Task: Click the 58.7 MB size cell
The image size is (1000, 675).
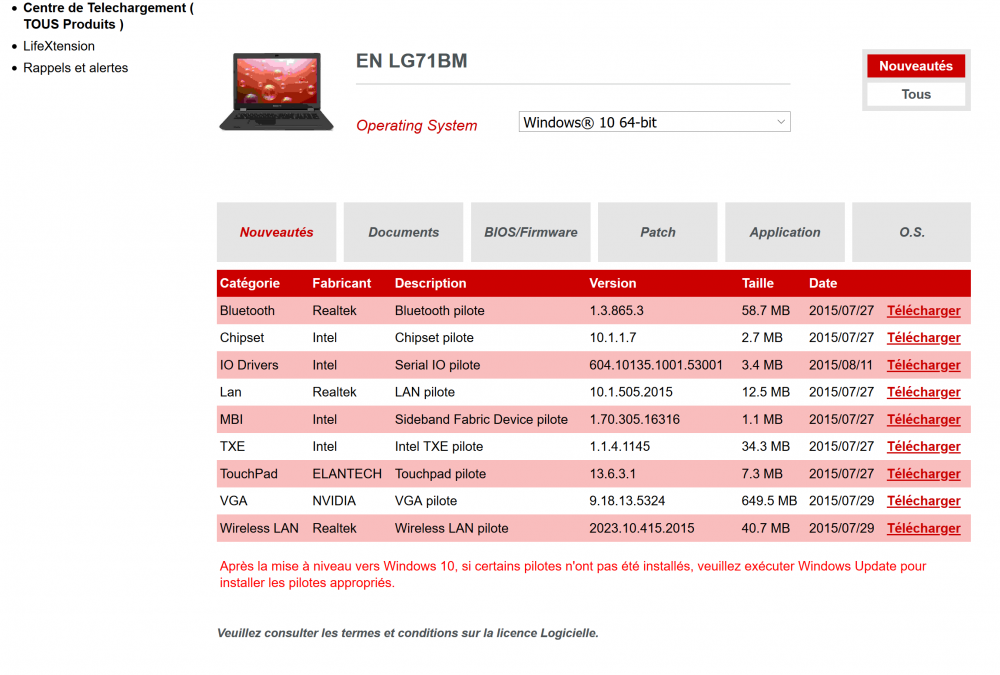Action: coord(765,311)
